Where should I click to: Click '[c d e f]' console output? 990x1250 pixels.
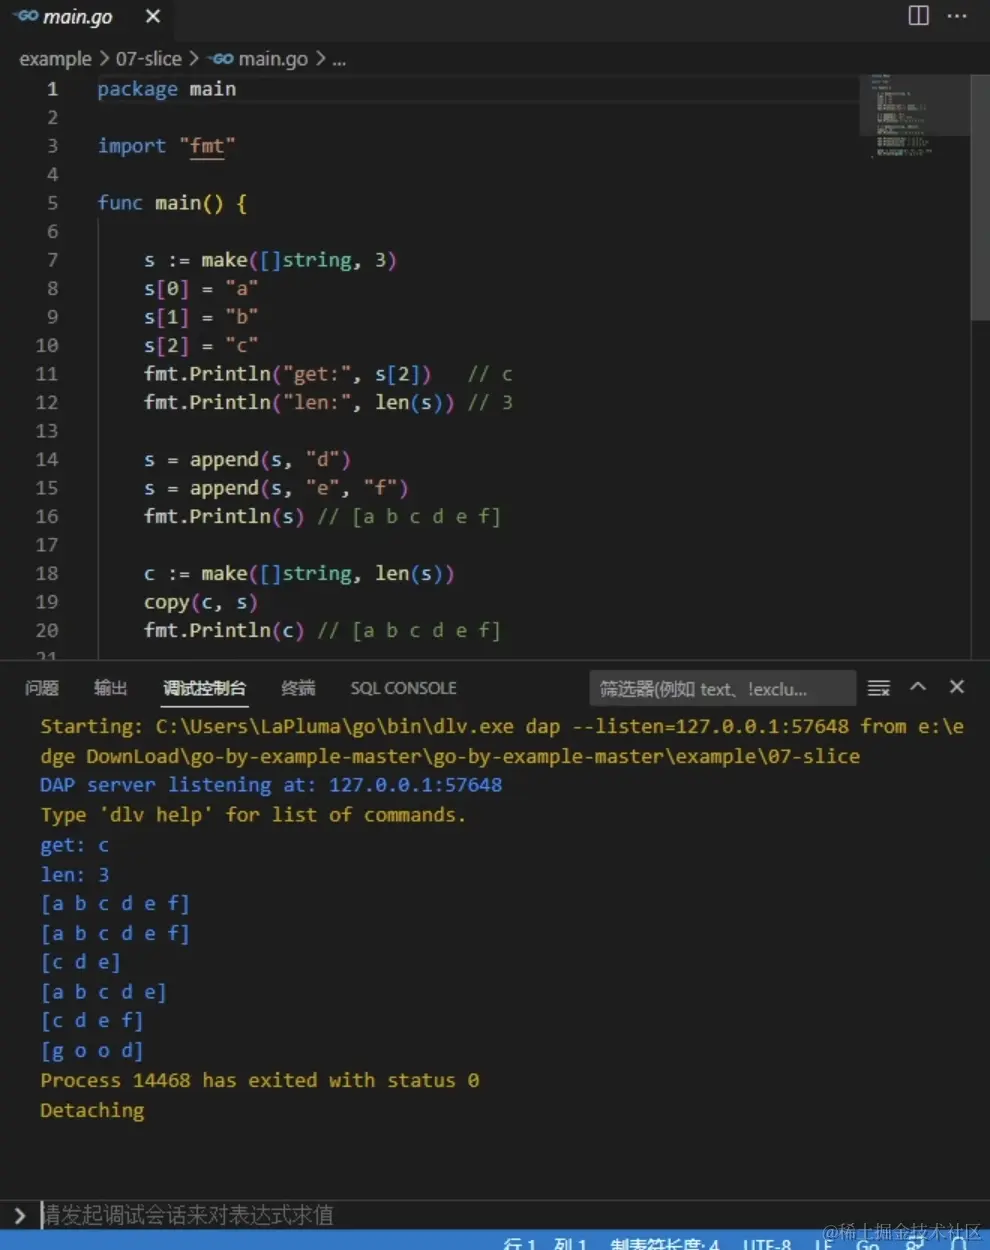click(x=92, y=1021)
